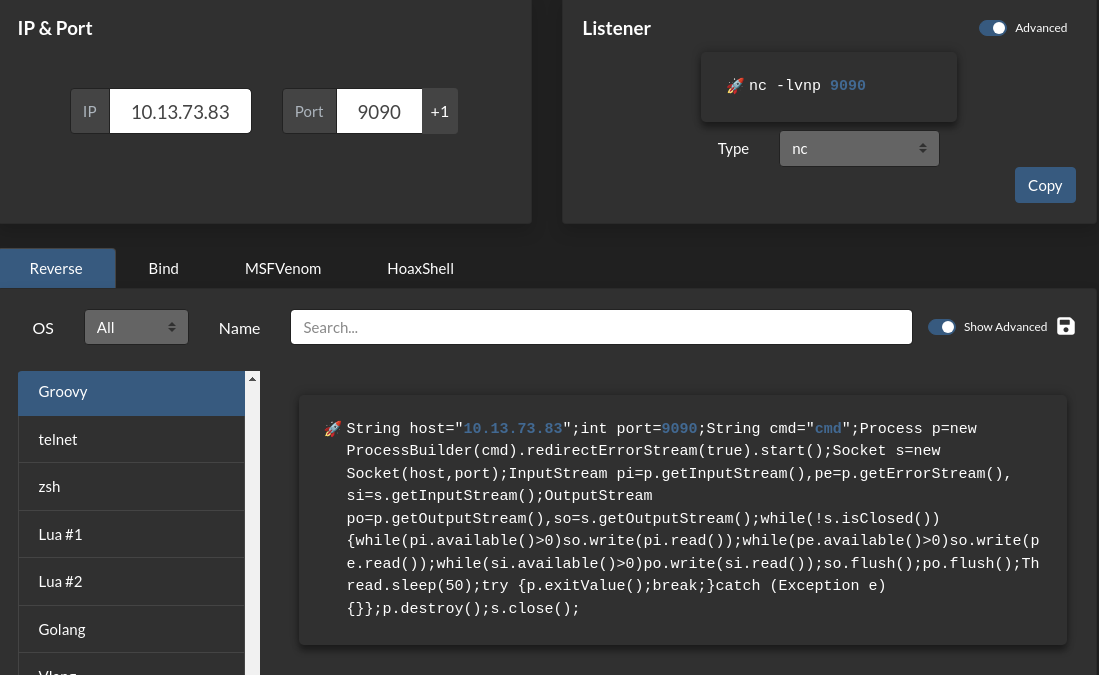Select Groovy in the shell list
Viewport: 1099px width, 675px height.
(132, 393)
